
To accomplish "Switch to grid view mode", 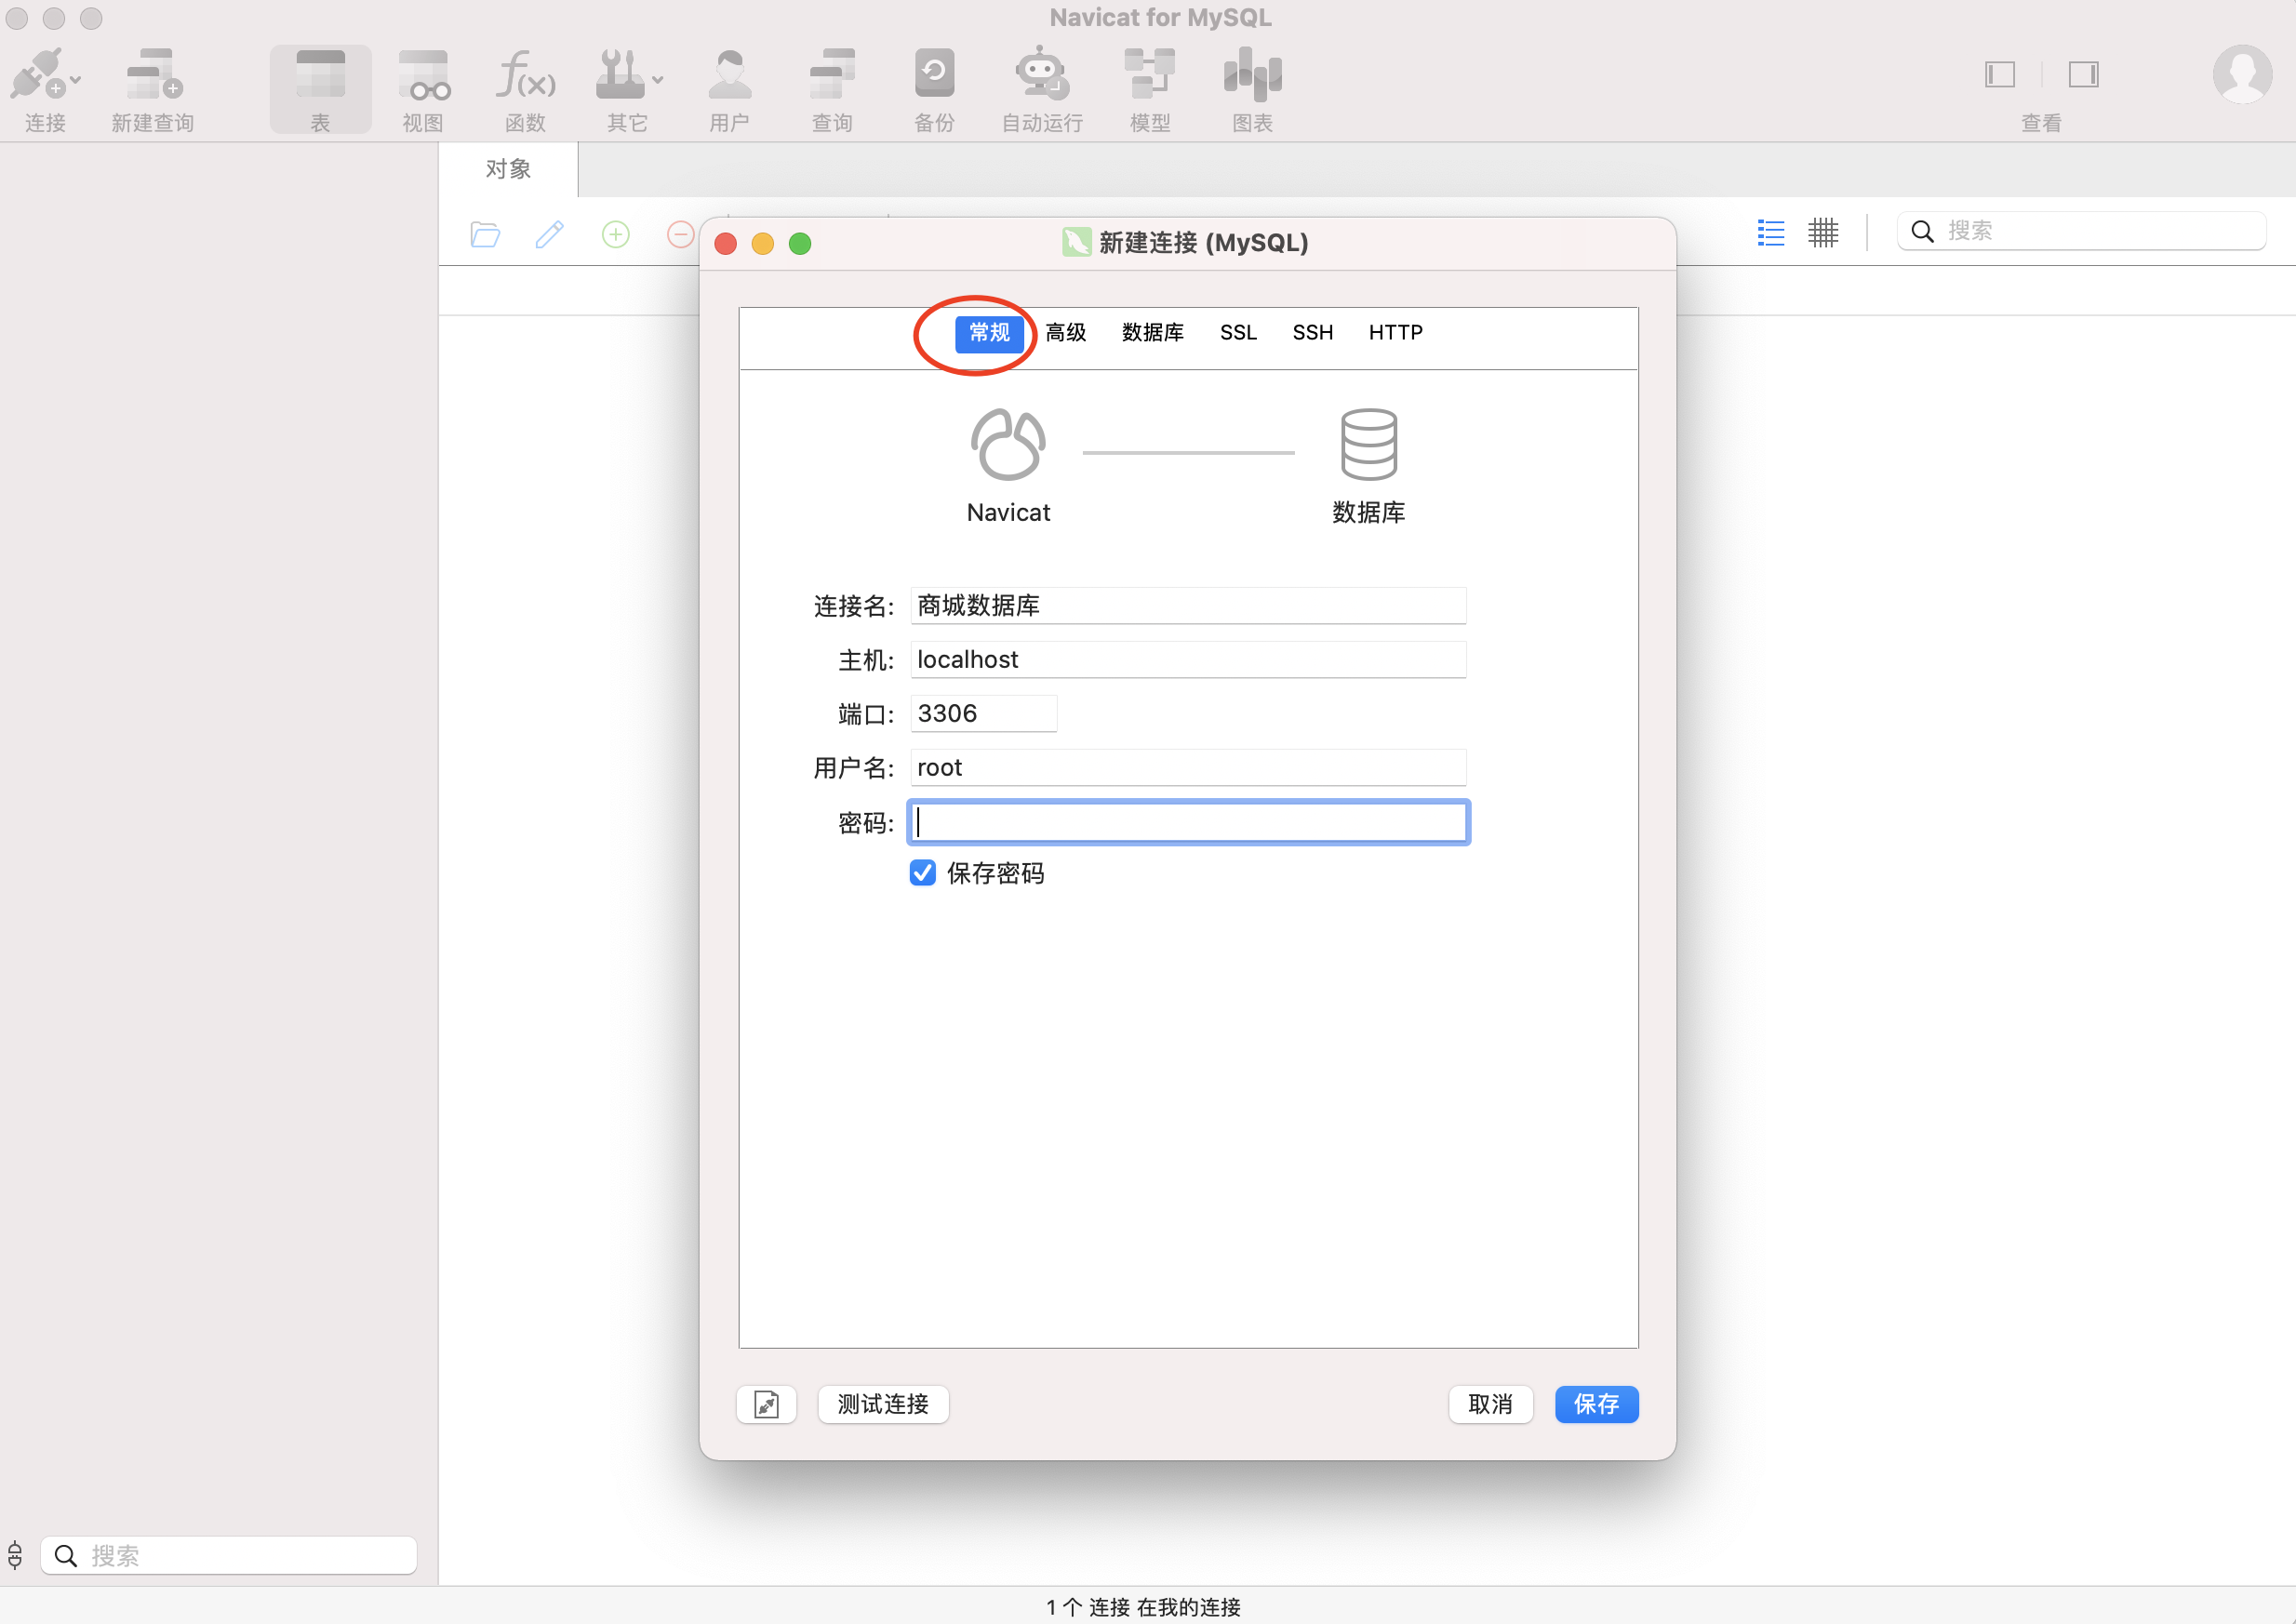I will (1823, 233).
